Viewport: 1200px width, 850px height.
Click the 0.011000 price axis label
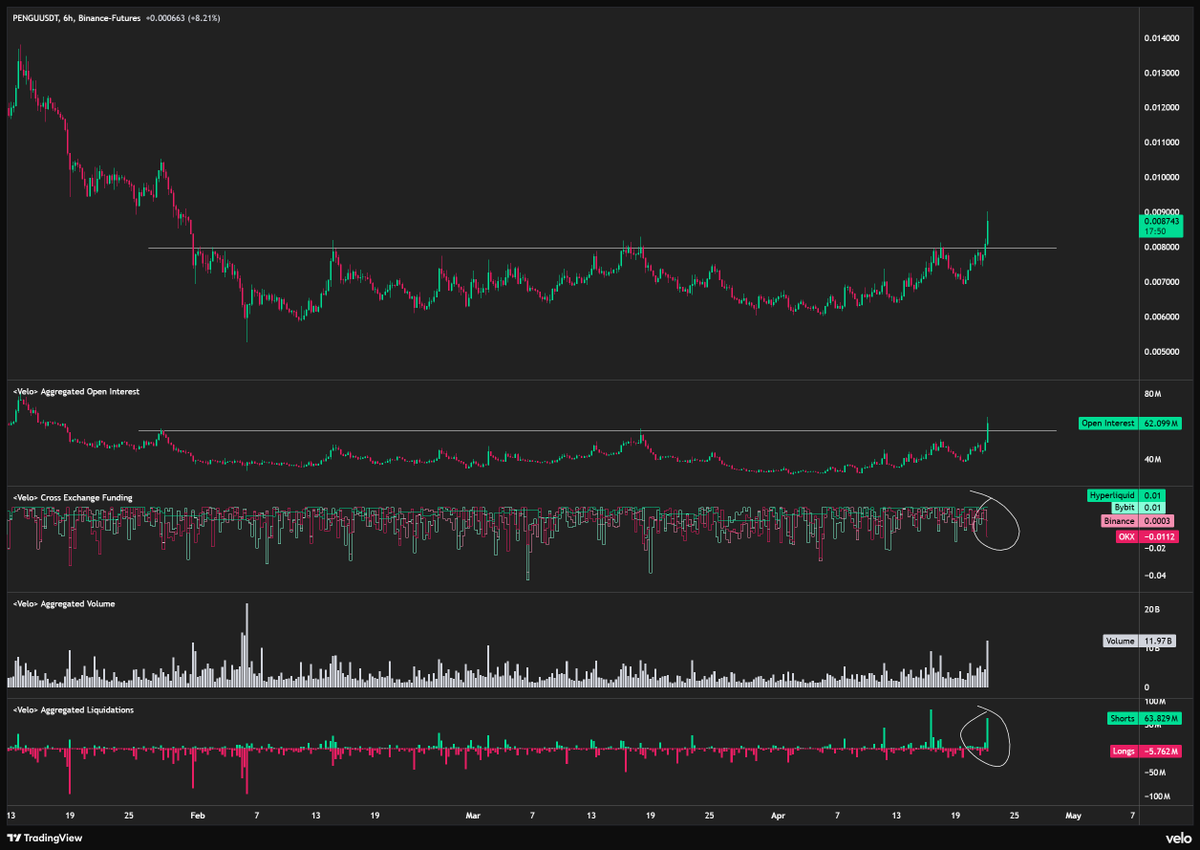click(x=1162, y=142)
